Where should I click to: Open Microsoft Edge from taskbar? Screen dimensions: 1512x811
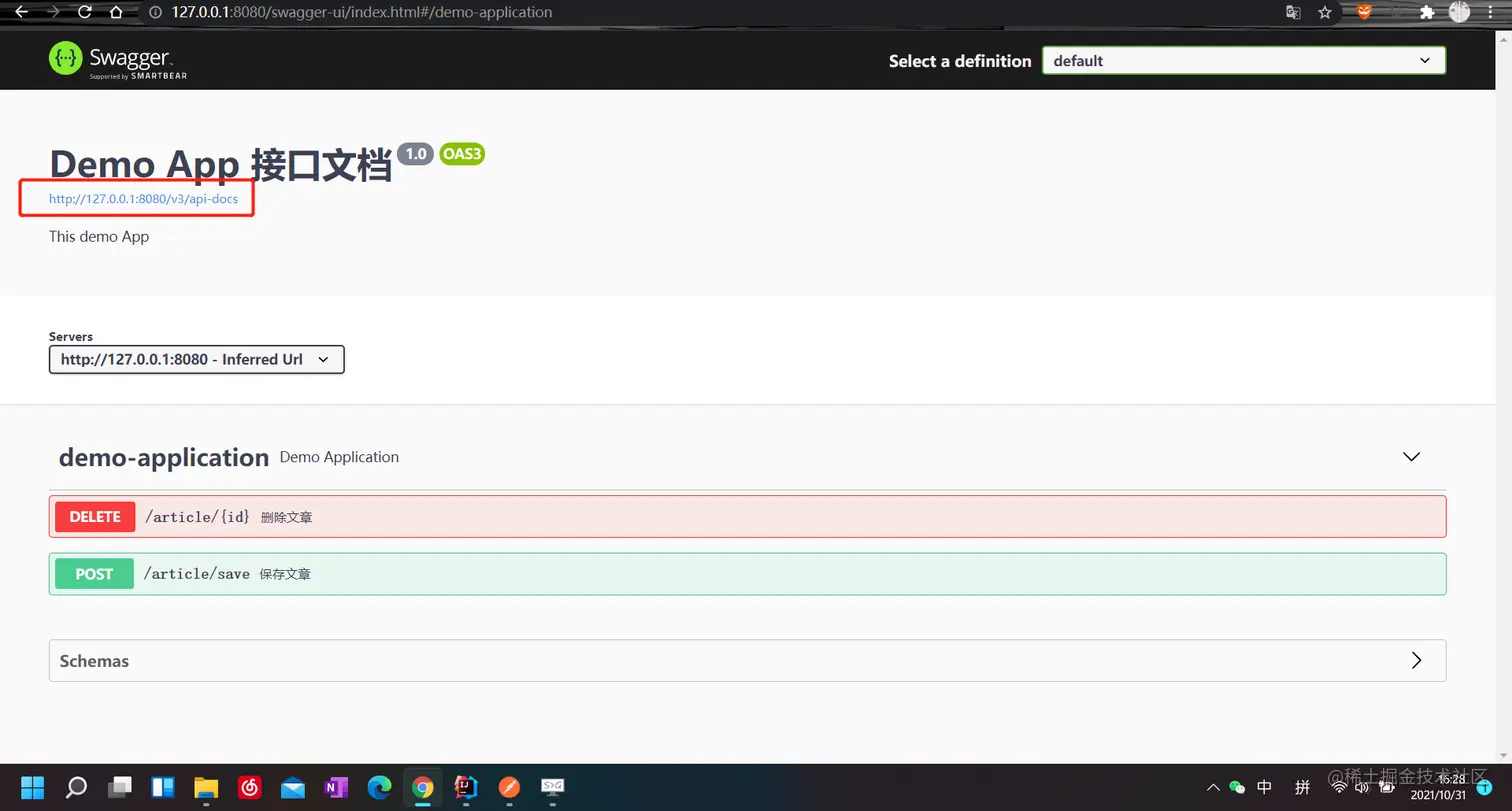point(380,788)
